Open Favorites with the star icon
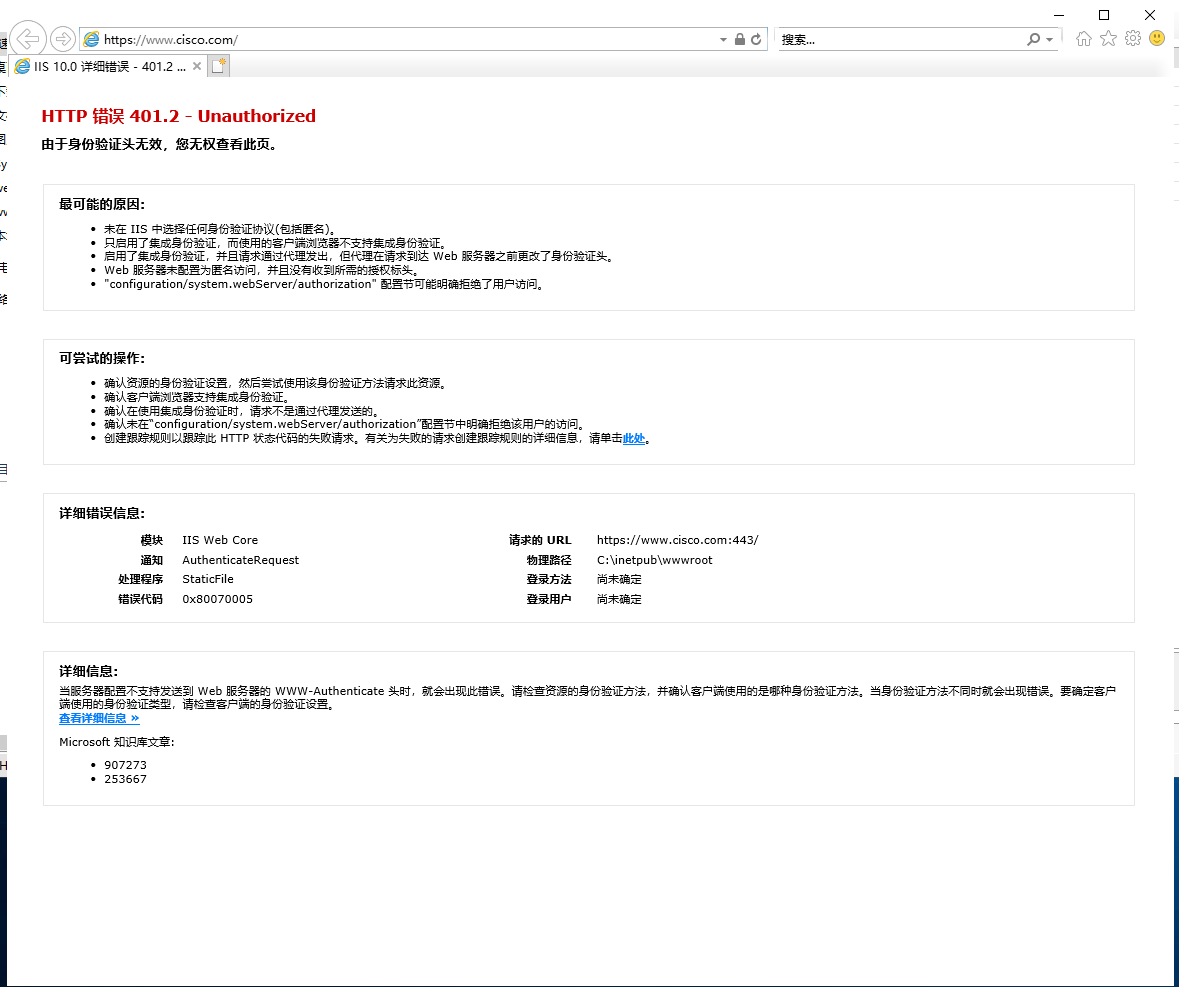The width and height of the screenshot is (1179, 987). click(x=1108, y=39)
